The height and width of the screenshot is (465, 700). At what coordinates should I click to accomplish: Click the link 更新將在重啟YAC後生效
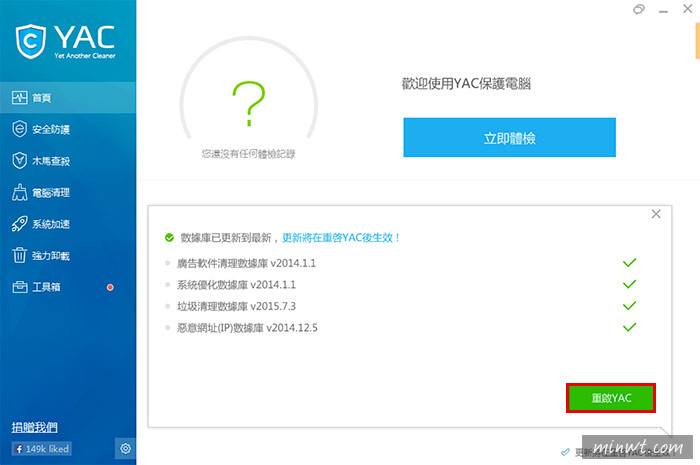pyautogui.click(x=341, y=238)
